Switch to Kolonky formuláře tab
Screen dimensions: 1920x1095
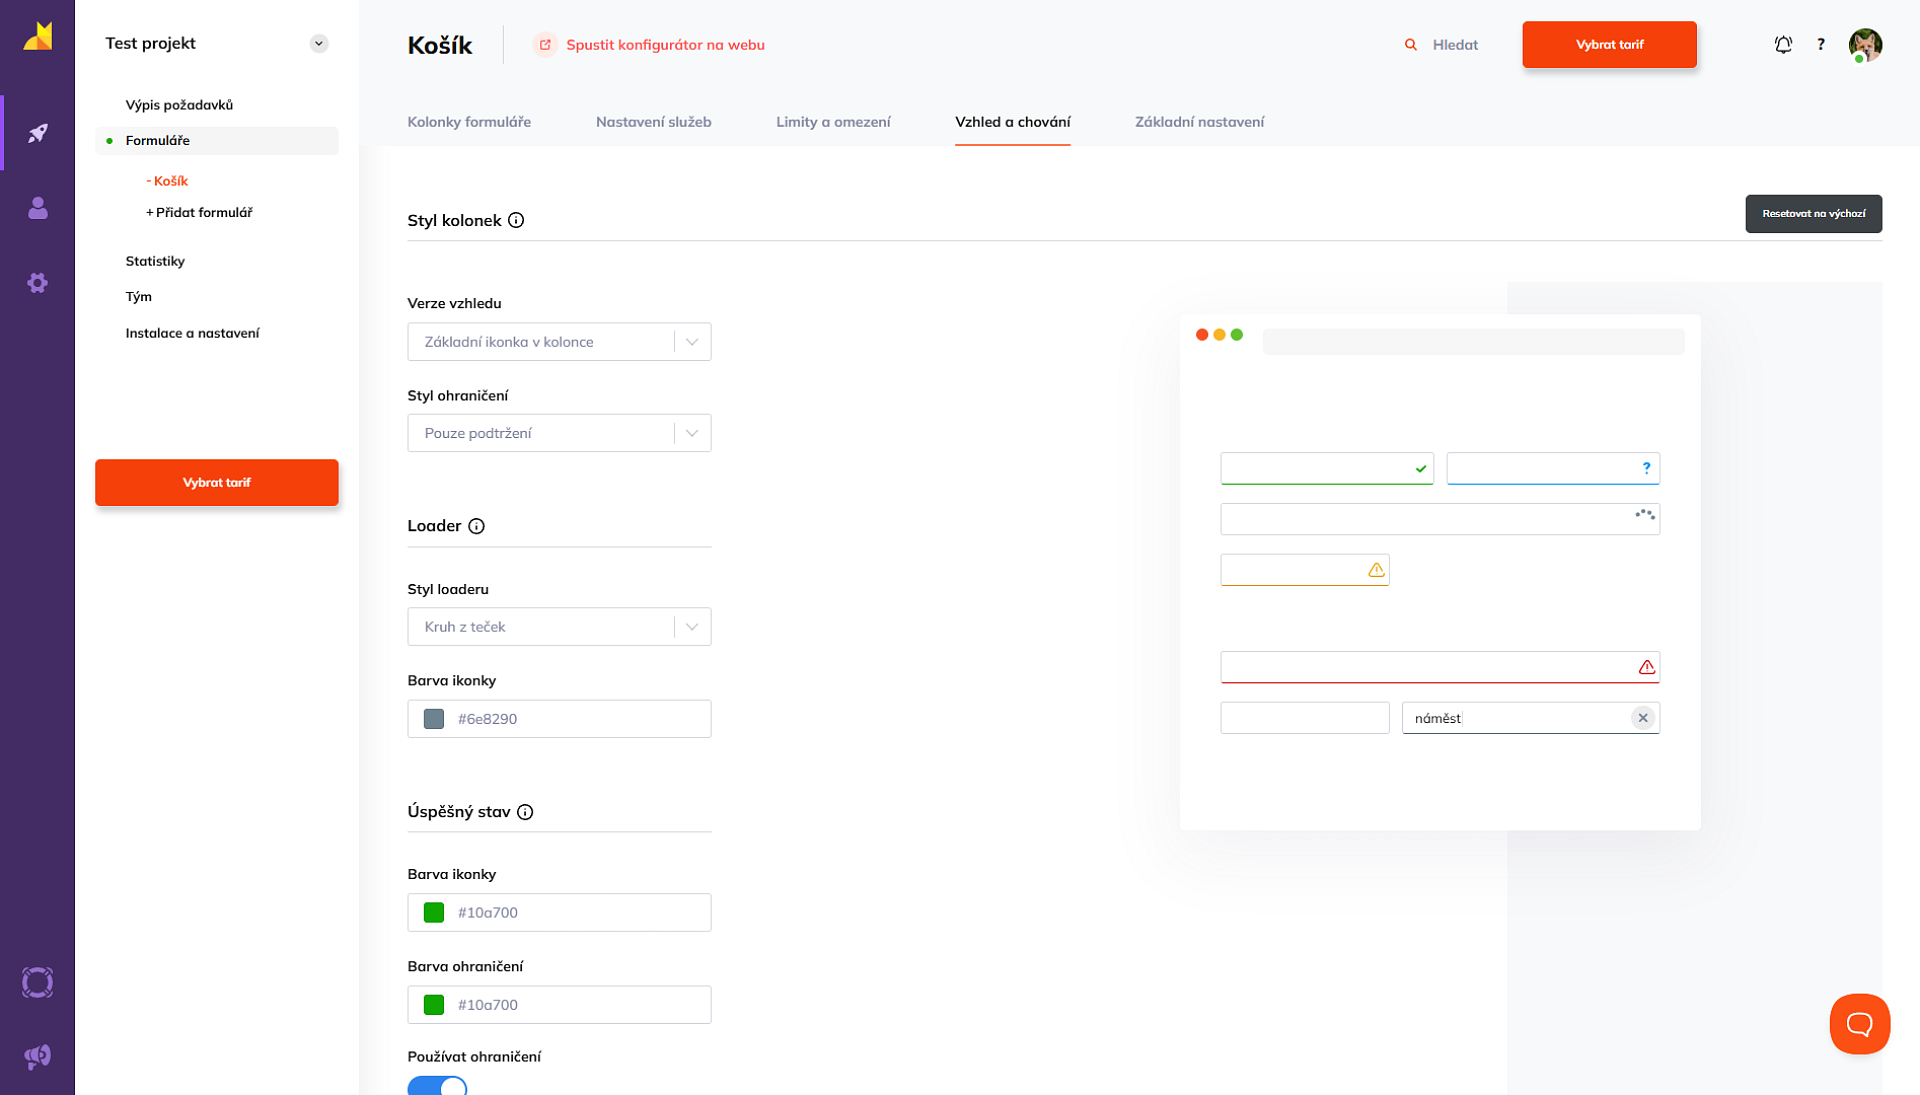pyautogui.click(x=469, y=122)
